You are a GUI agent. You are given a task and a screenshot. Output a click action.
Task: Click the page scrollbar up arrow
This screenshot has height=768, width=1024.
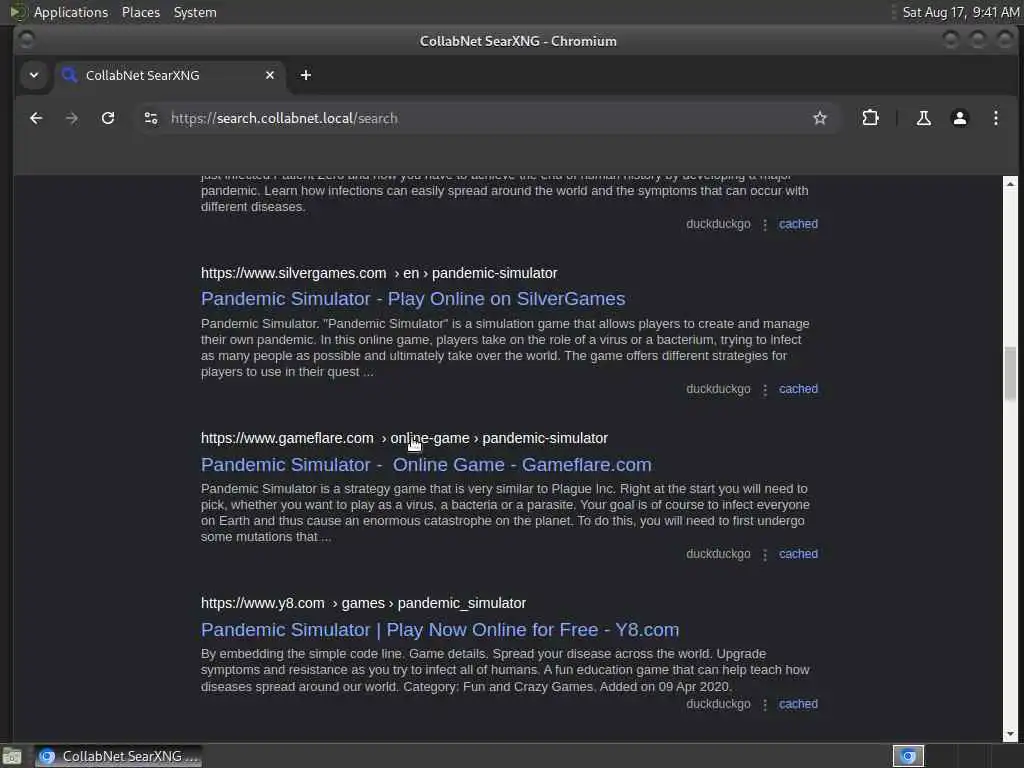(1010, 184)
